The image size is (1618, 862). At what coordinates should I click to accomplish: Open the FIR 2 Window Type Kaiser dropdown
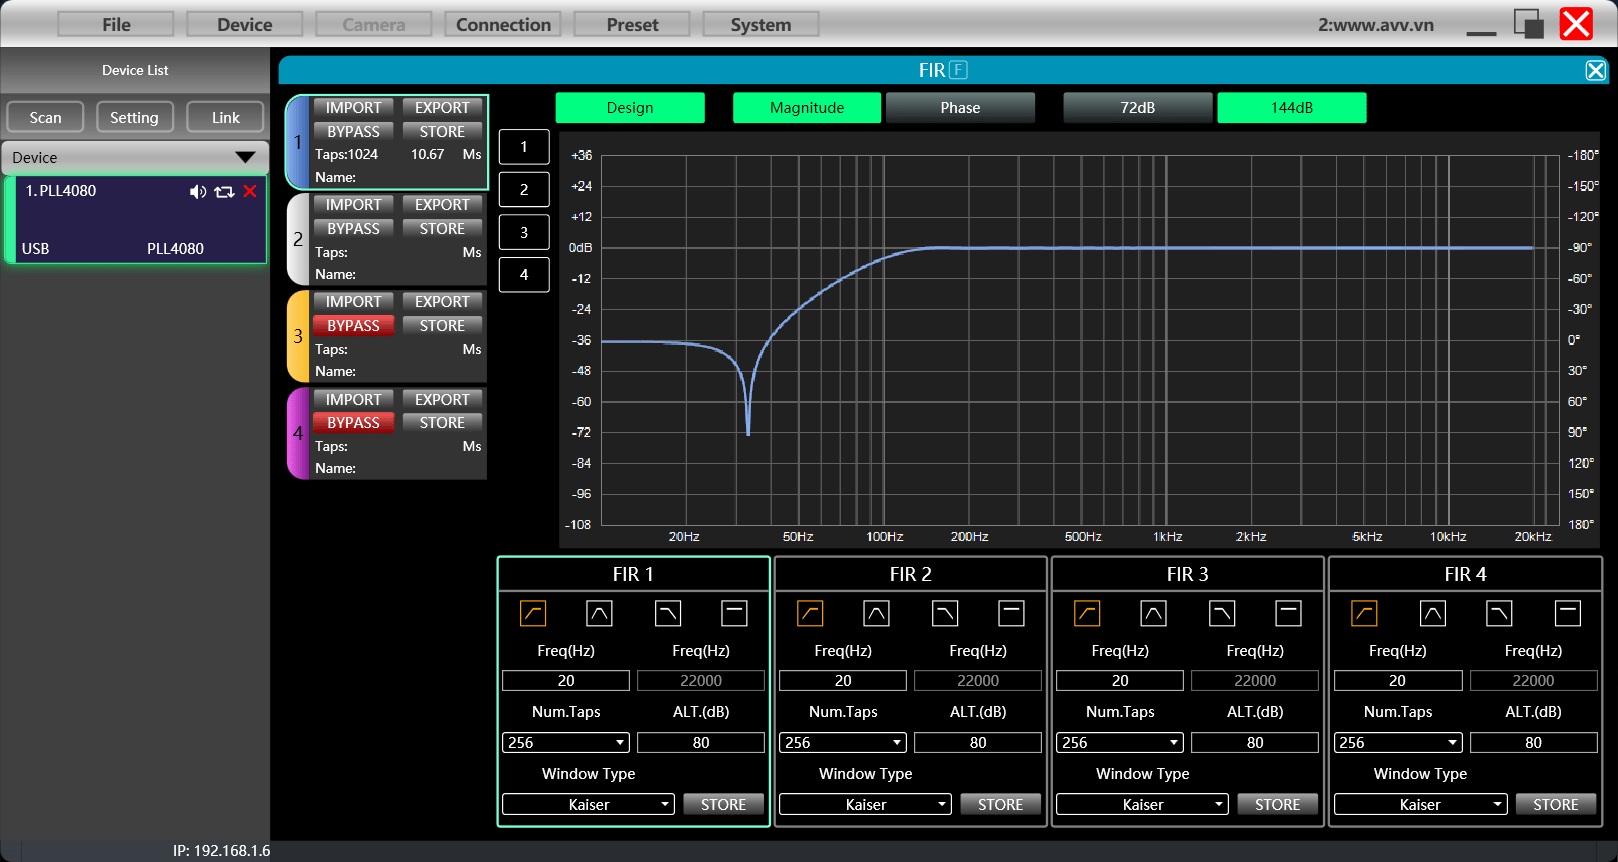865,805
